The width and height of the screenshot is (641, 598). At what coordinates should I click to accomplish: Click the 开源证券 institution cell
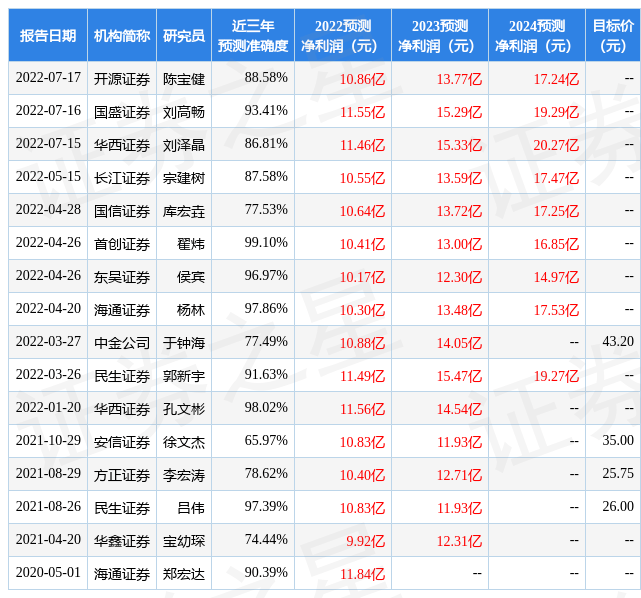[x=122, y=79]
